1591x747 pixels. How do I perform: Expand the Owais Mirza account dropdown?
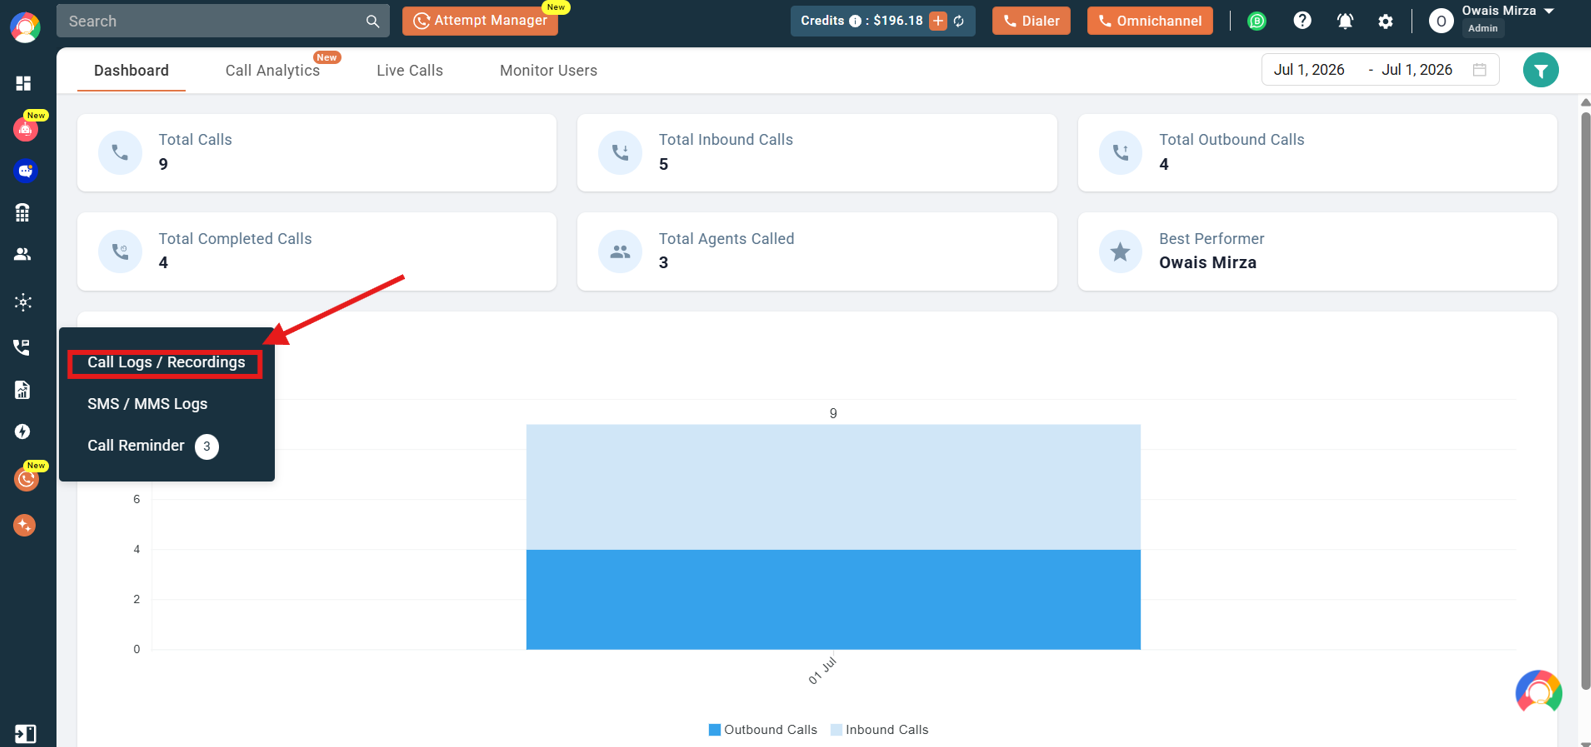tap(1548, 11)
